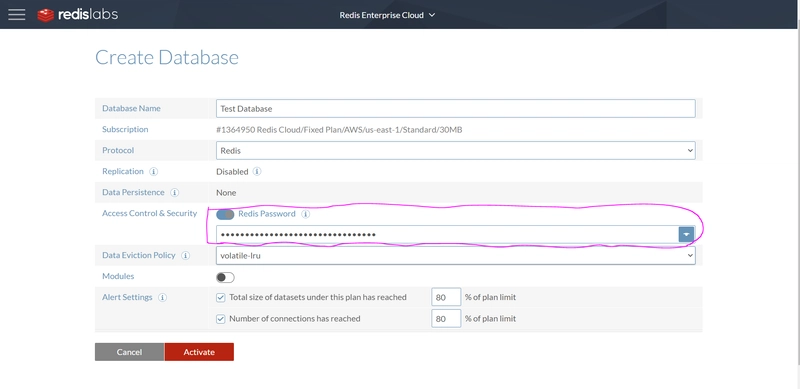Click the Cancel button
The width and height of the screenshot is (800, 389).
(130, 352)
